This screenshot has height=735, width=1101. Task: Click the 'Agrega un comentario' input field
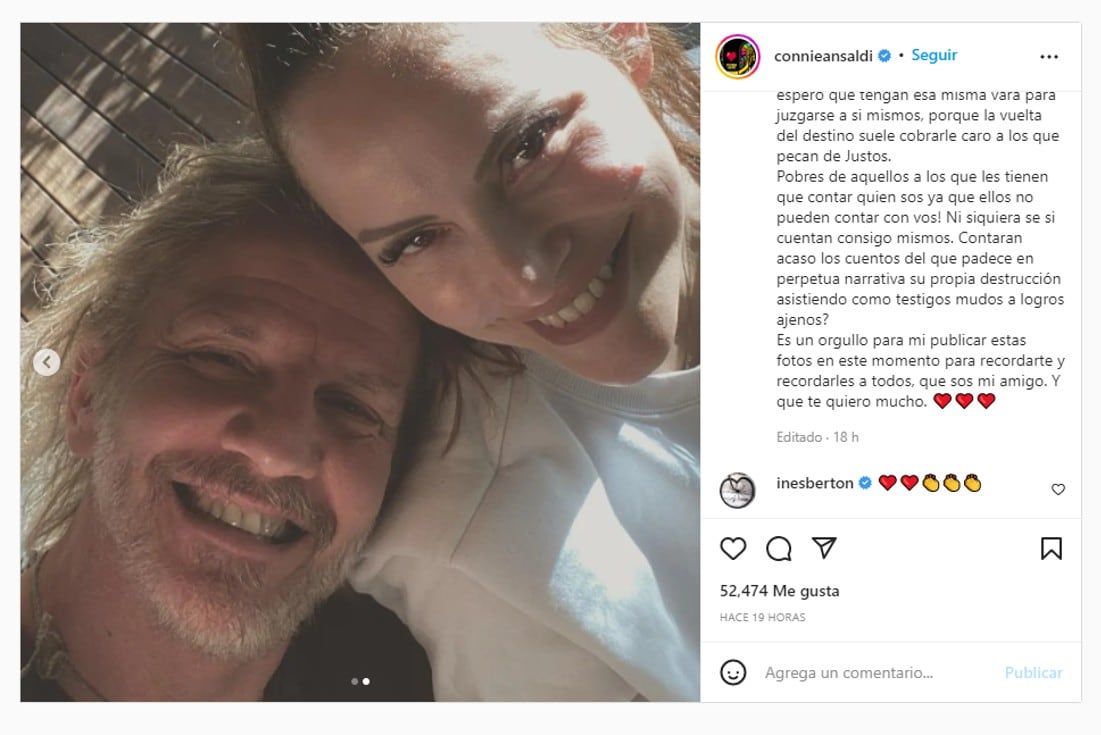(x=860, y=672)
